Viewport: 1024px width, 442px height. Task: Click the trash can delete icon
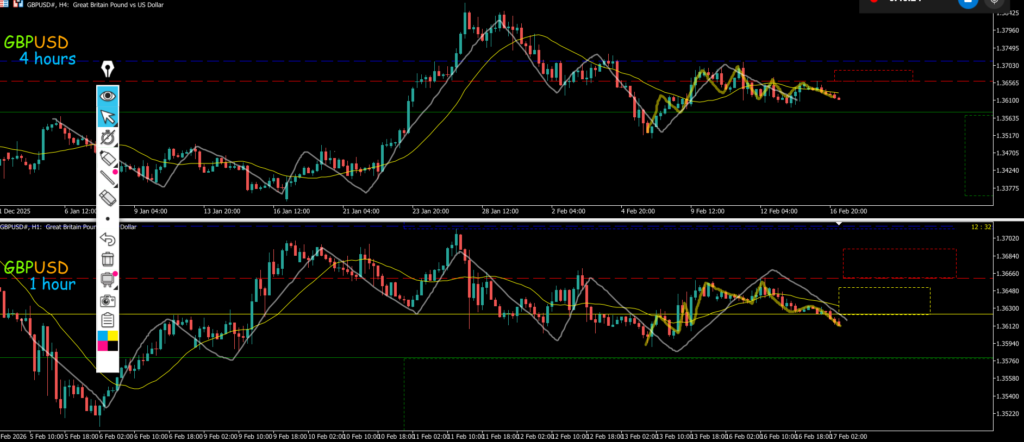tap(108, 259)
